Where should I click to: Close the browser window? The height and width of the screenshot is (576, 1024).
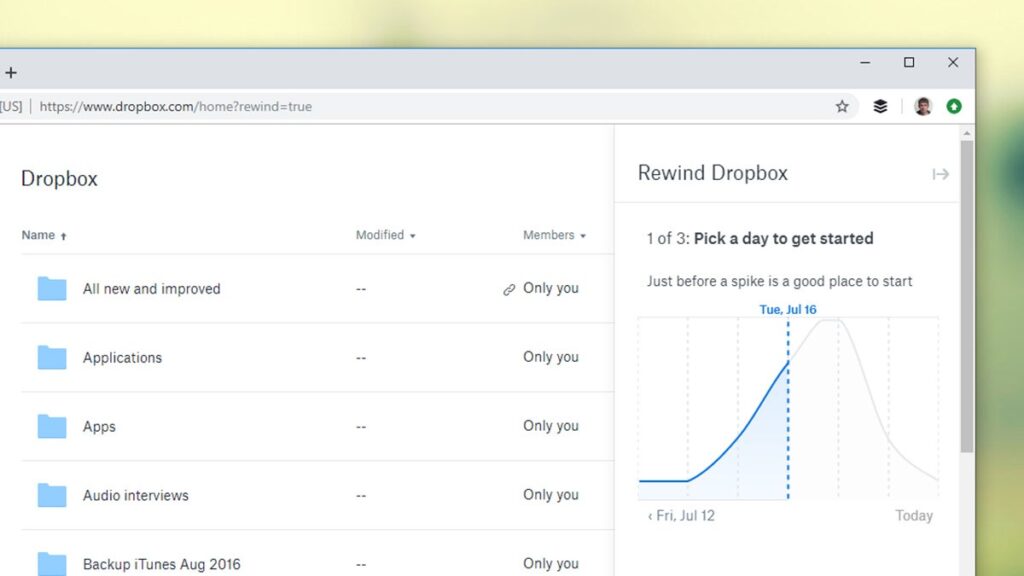click(953, 63)
